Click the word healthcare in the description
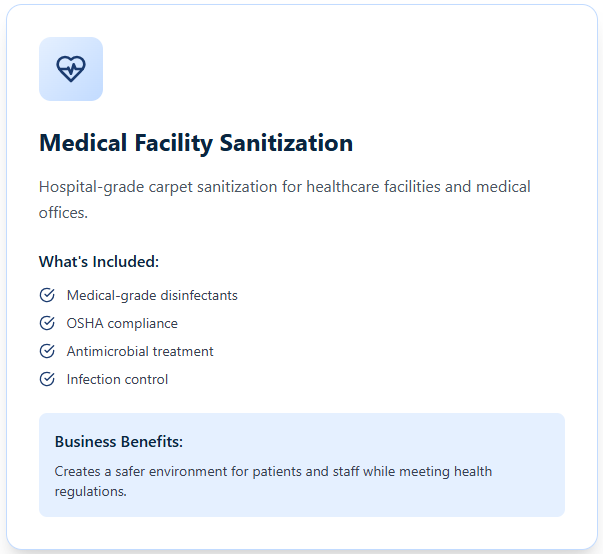 [x=343, y=187]
